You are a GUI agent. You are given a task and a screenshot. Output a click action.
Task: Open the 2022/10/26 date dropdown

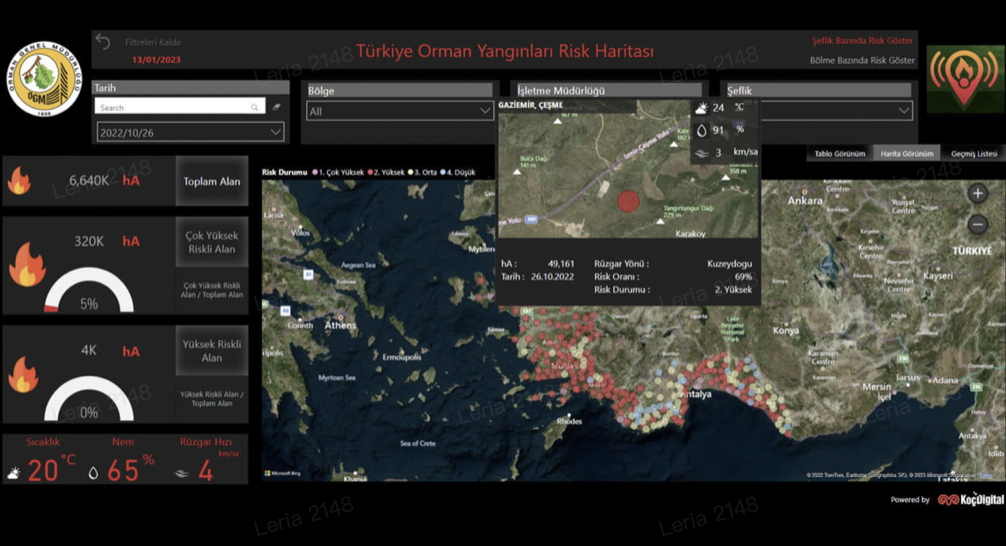[191, 133]
